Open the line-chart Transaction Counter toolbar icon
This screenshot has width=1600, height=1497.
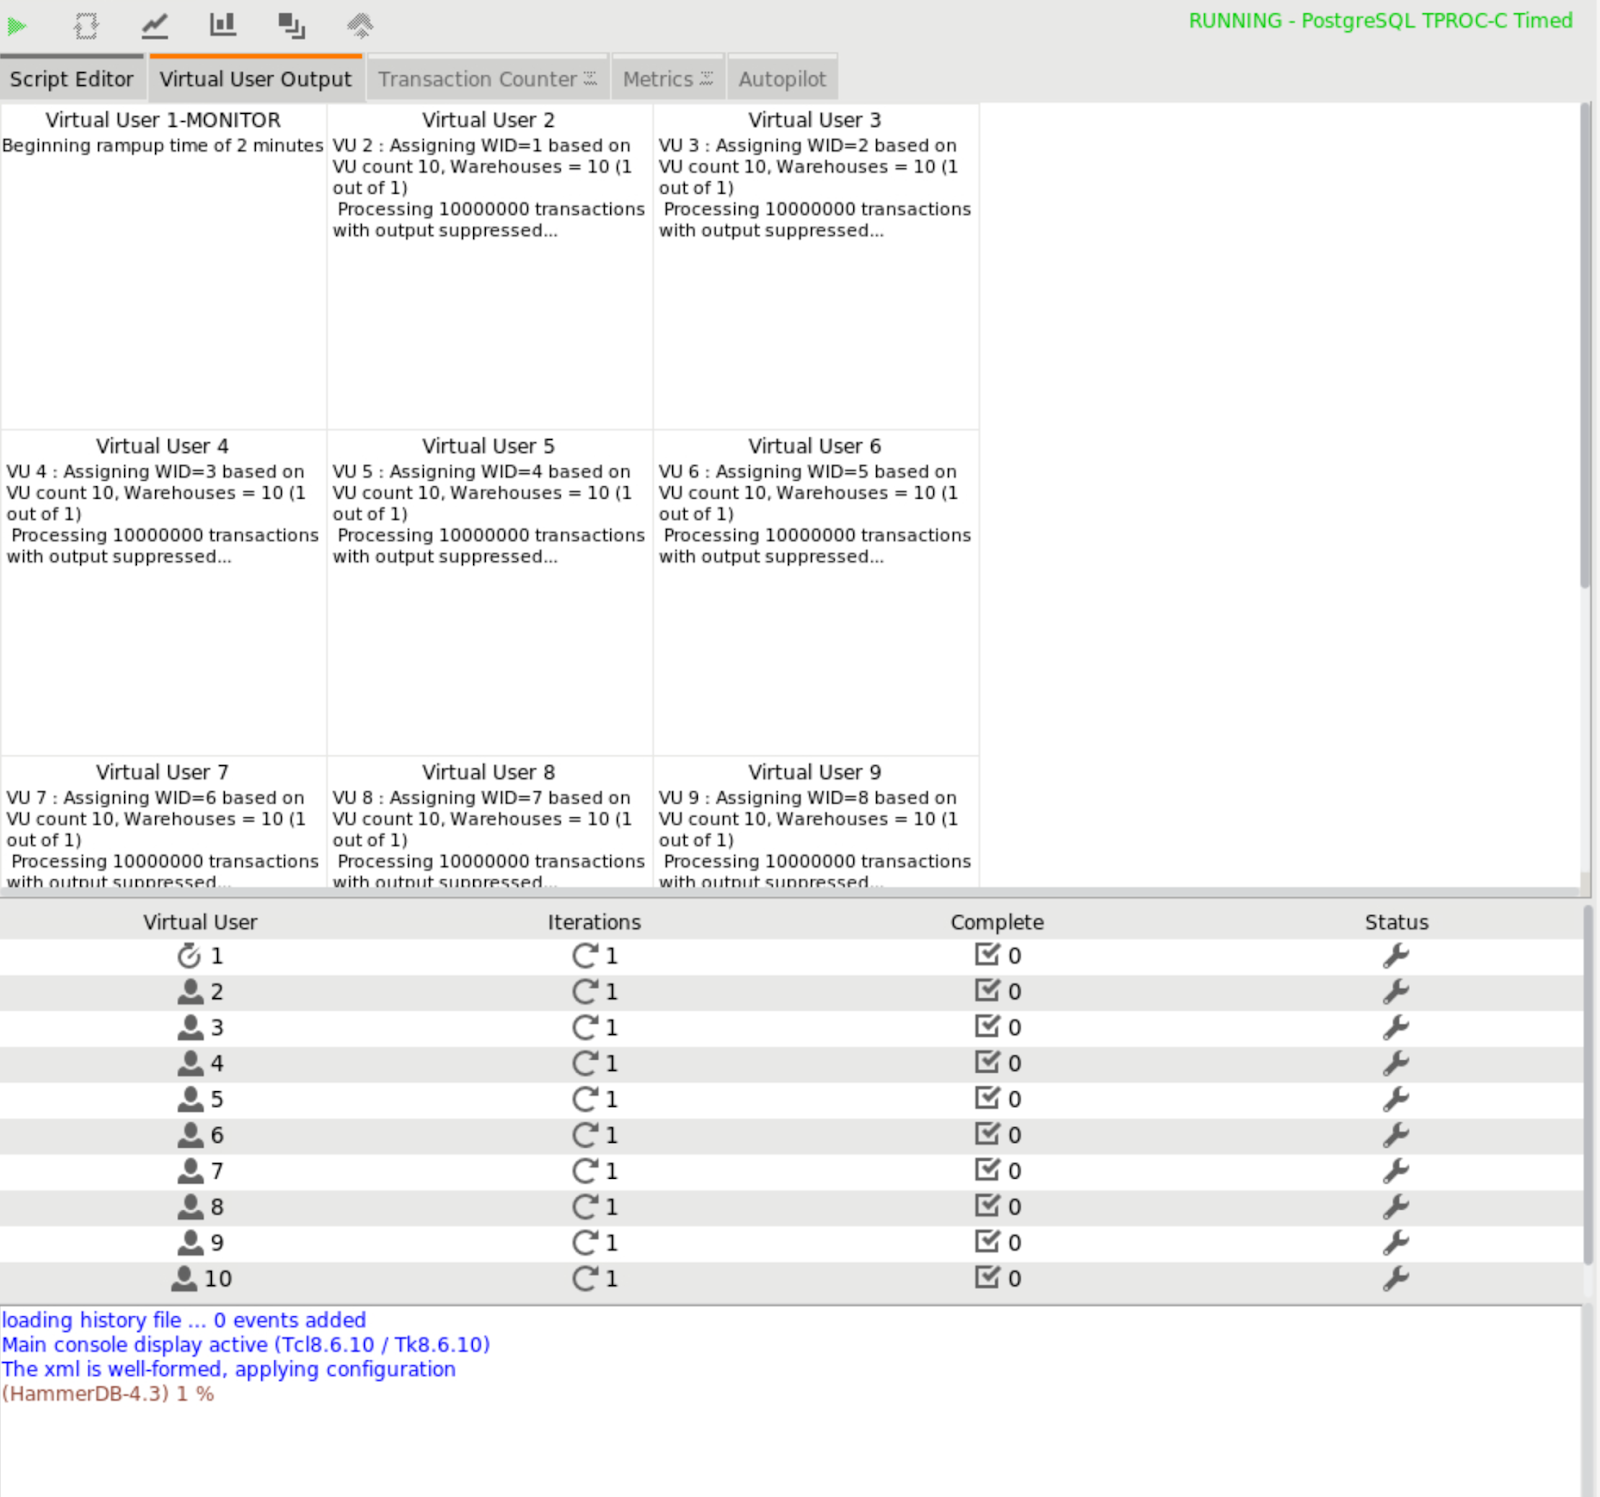click(x=155, y=26)
